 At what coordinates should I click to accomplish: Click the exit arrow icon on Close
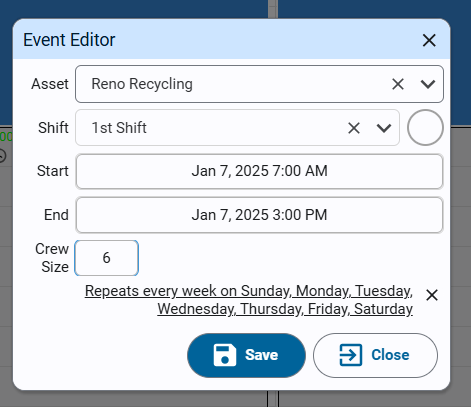point(351,355)
